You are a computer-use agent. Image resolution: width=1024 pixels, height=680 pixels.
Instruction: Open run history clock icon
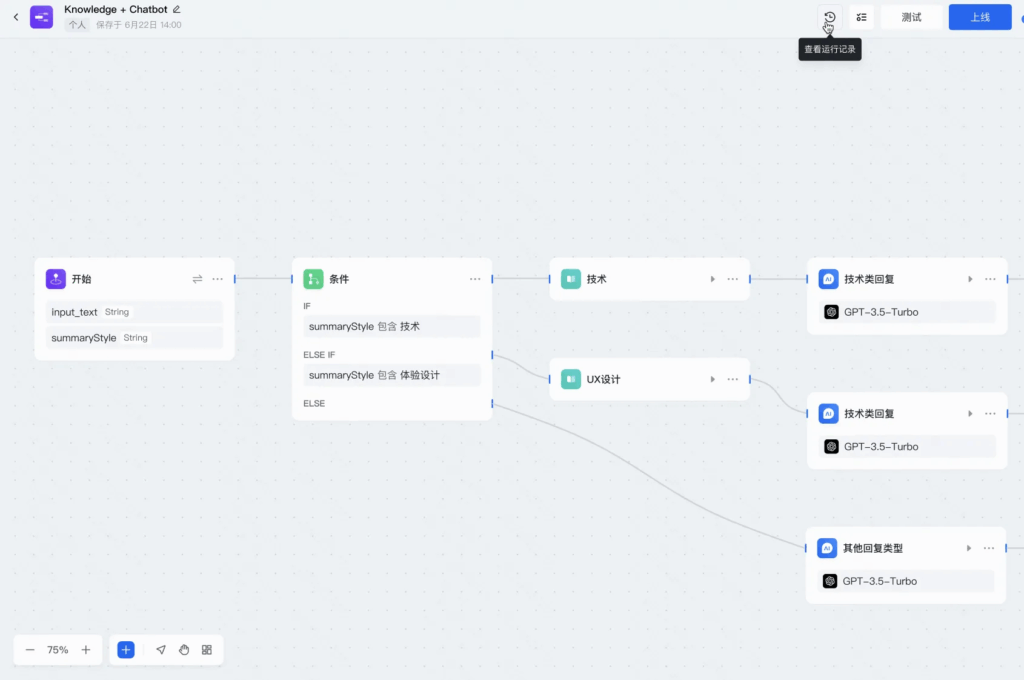829,17
